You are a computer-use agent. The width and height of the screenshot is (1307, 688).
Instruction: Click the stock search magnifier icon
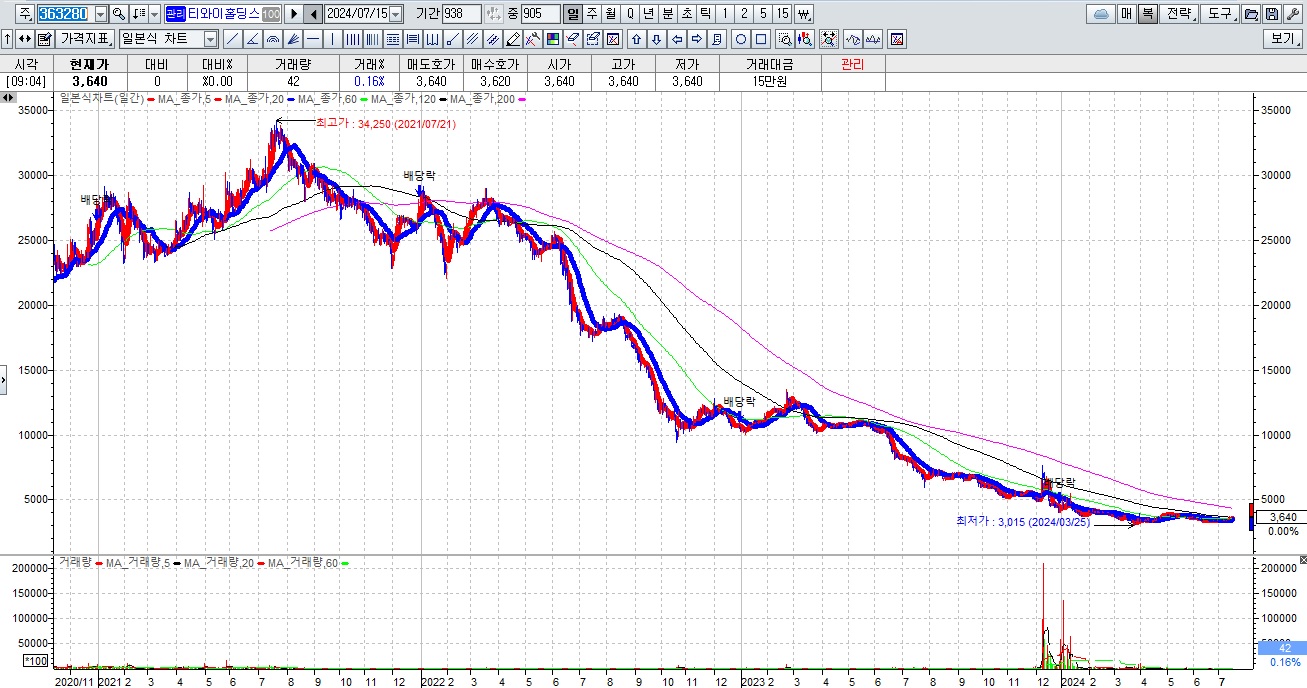coord(119,14)
